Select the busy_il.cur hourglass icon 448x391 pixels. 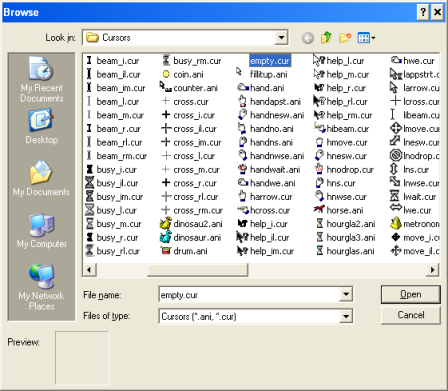coord(89,183)
